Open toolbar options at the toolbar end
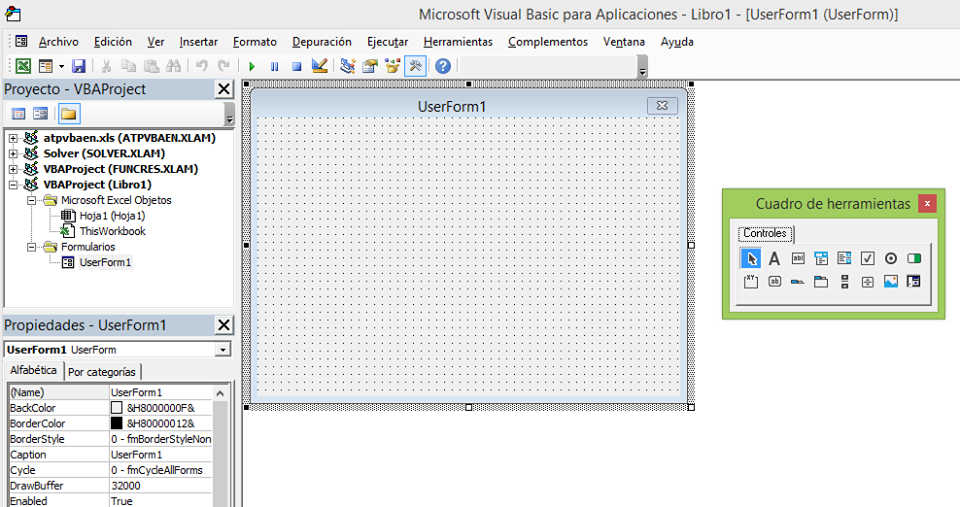Viewport: 960px width, 507px height. 642,66
